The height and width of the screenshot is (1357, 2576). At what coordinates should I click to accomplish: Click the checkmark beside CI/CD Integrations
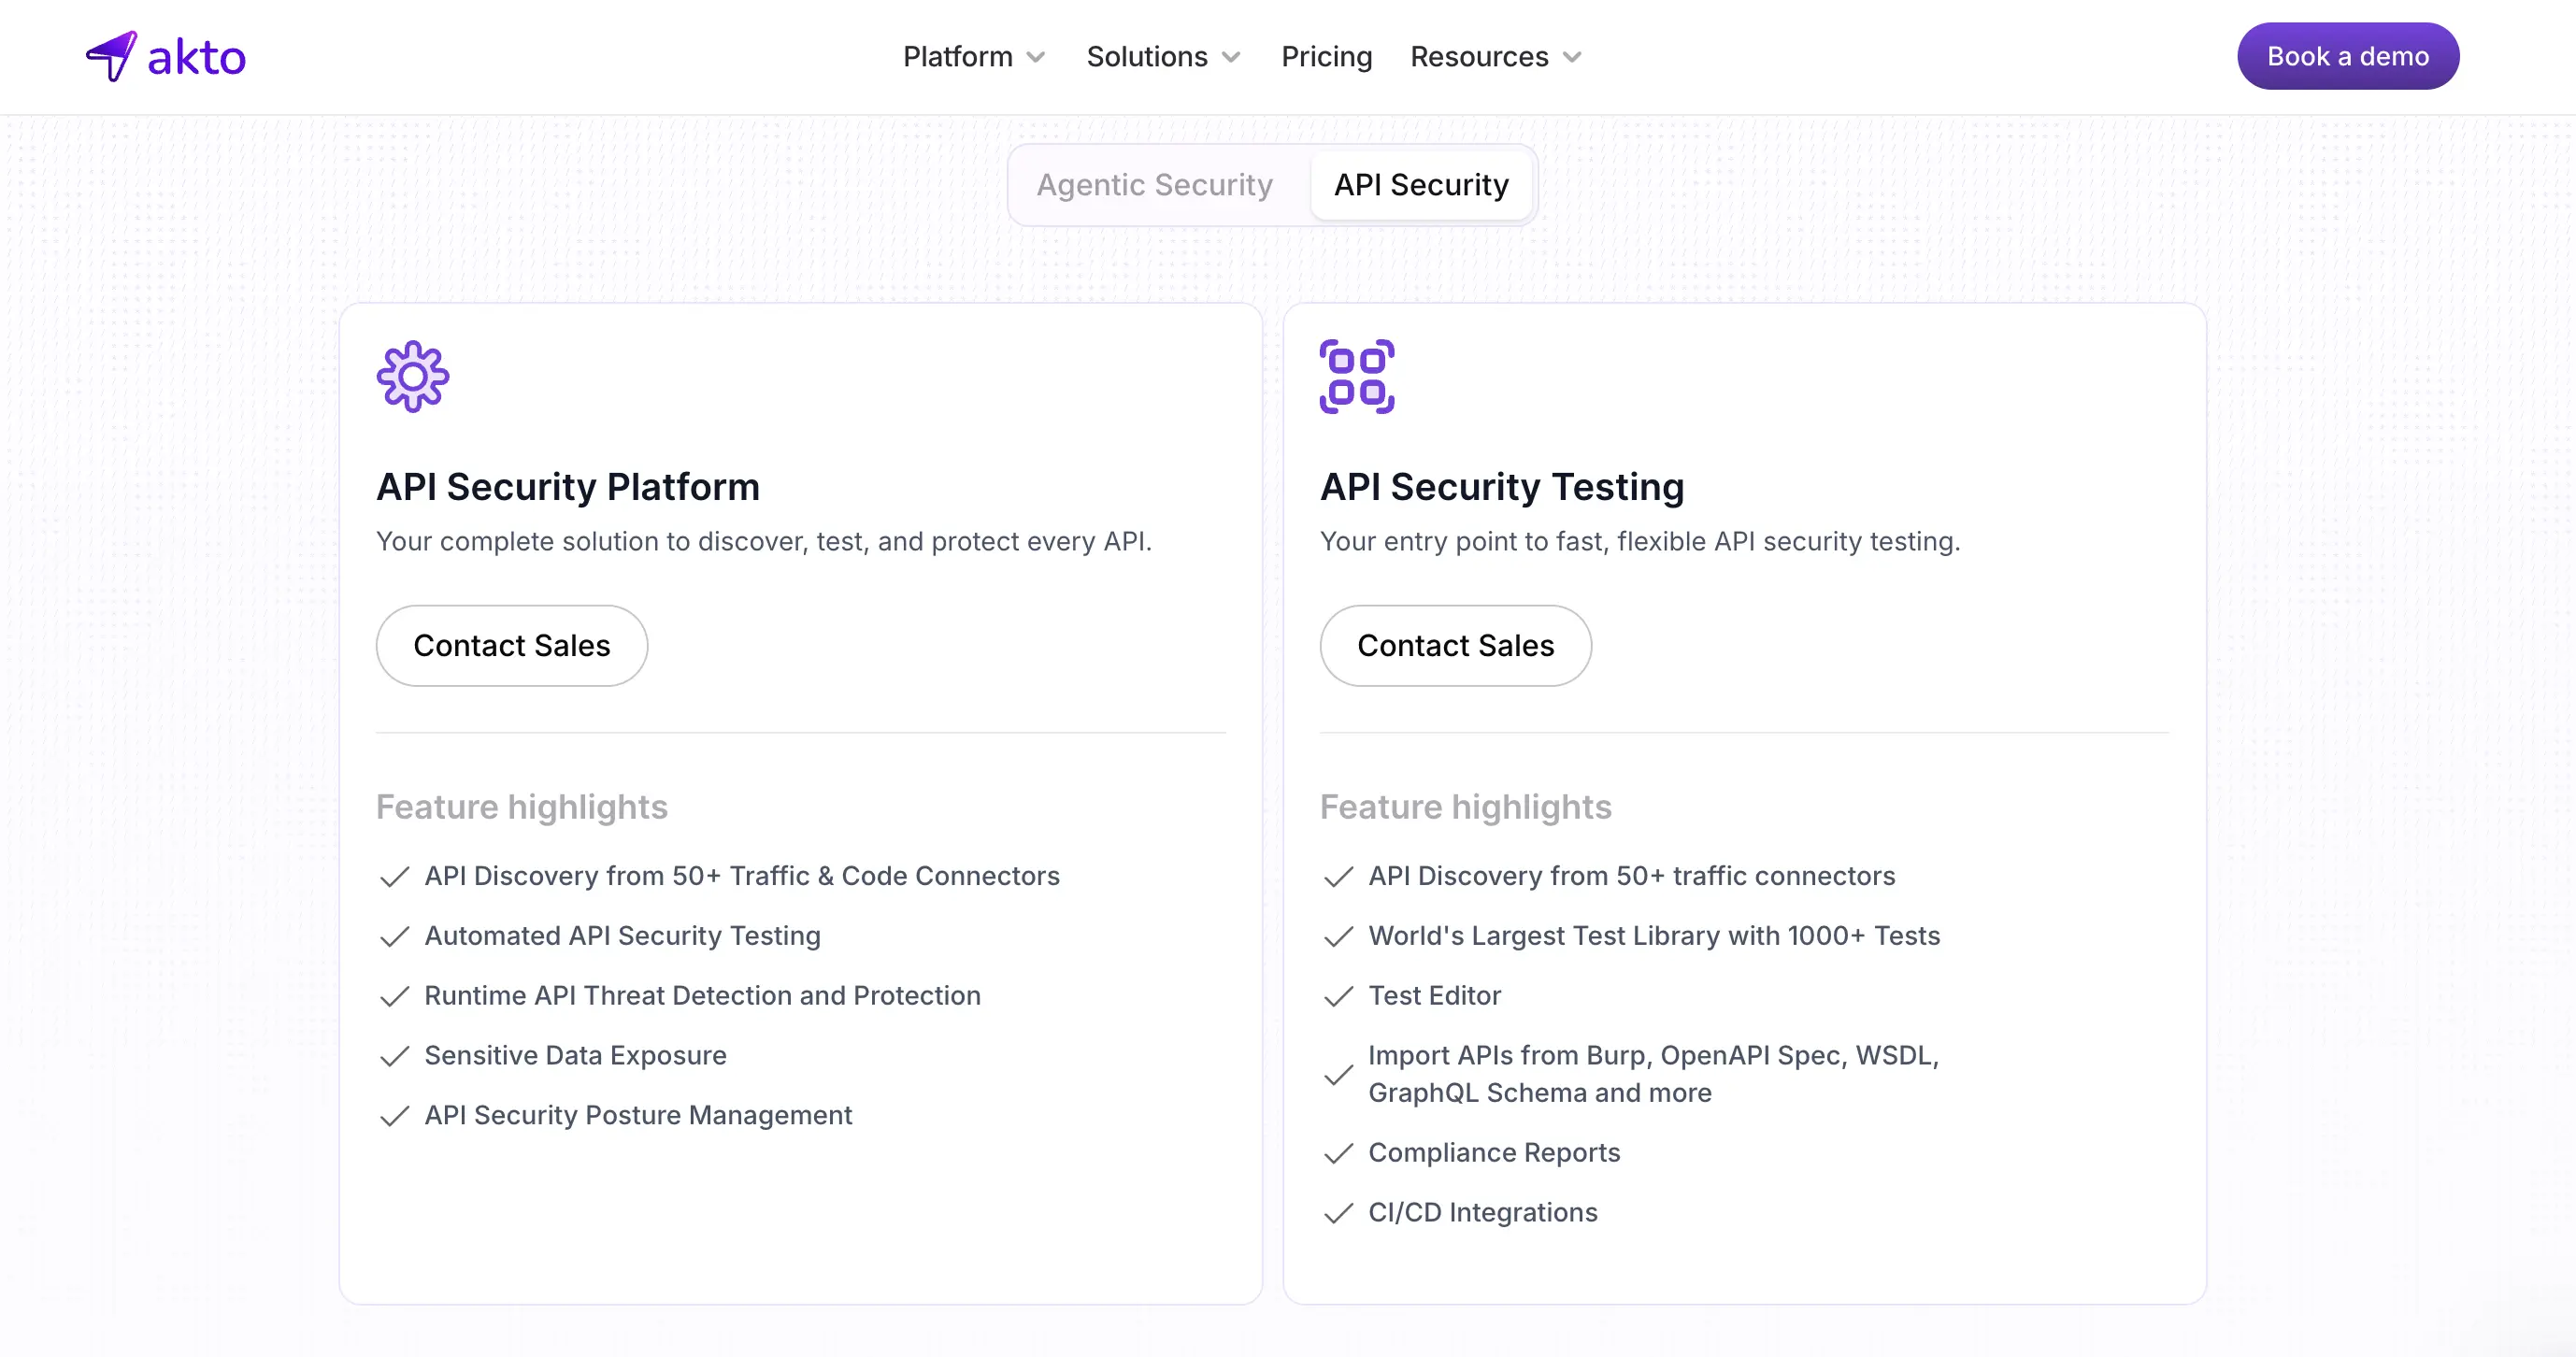click(1338, 1214)
